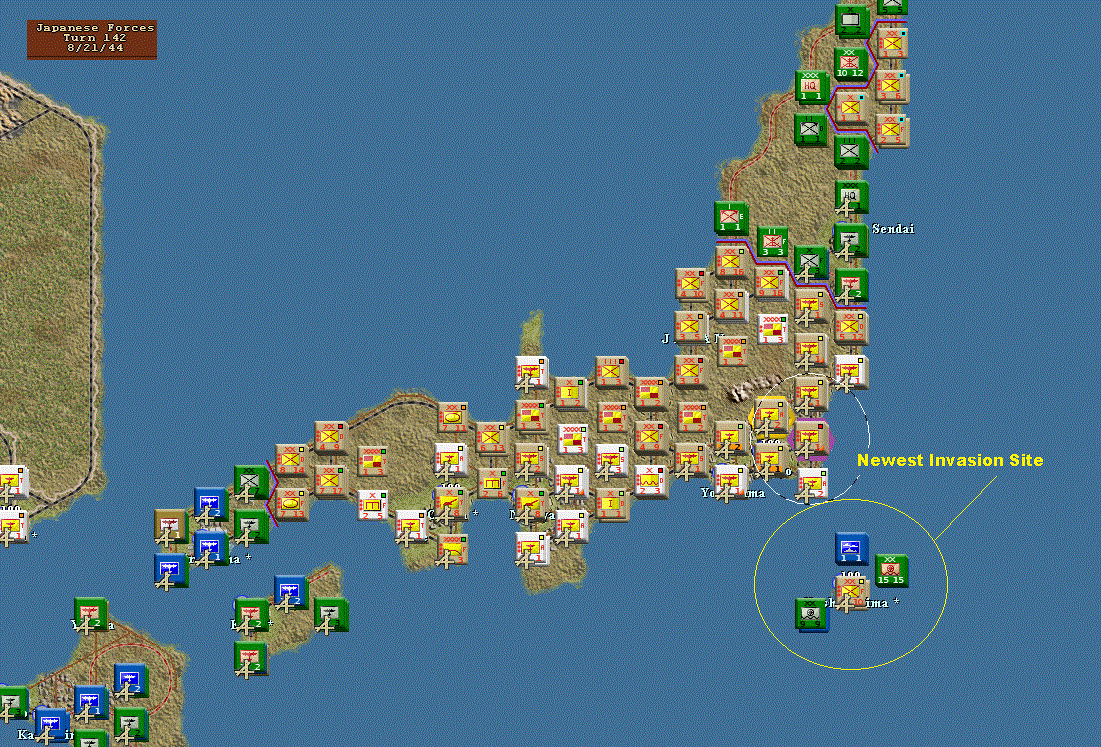Screen dimensions: 1101x747
Task: Select the Japanese armored division marked 7 11
Action: [x=451, y=417]
